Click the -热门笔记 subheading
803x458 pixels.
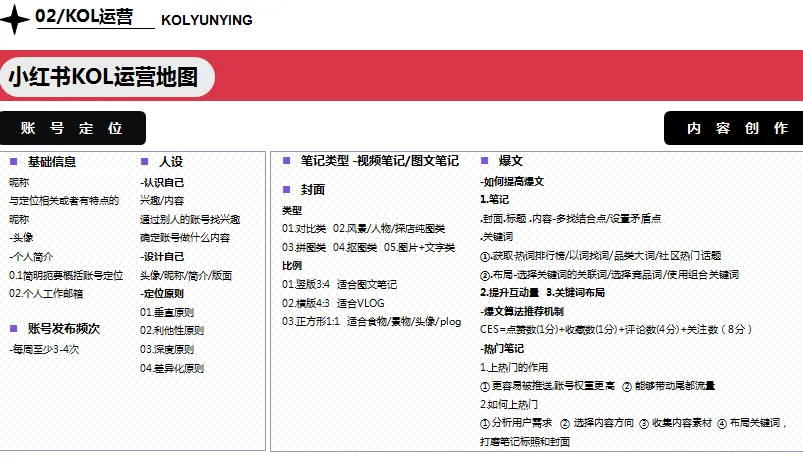click(x=502, y=349)
